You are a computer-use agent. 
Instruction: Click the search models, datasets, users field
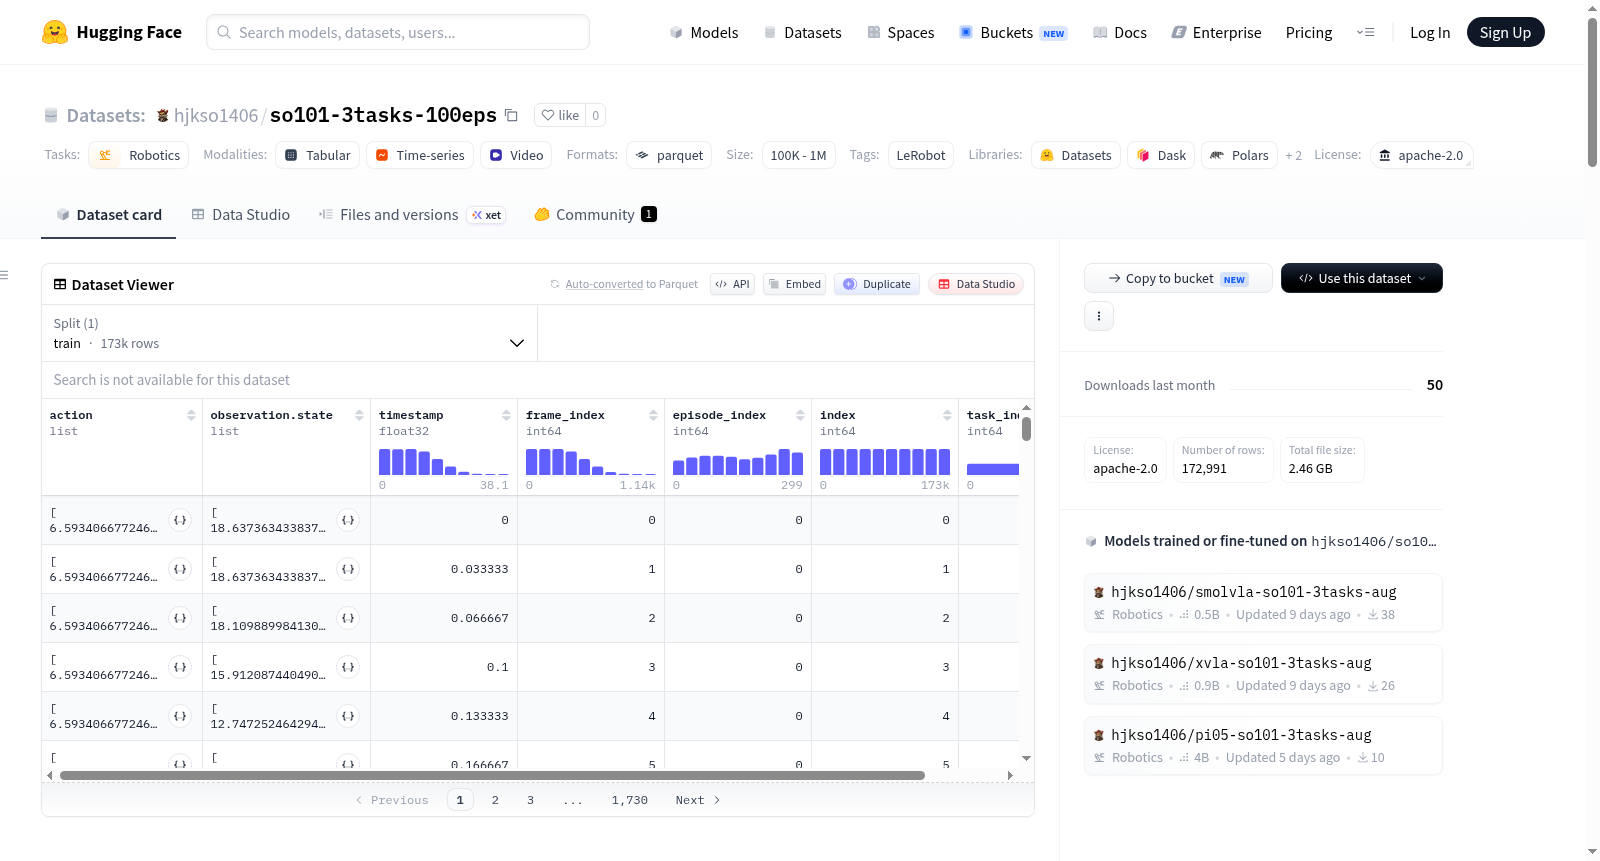click(398, 32)
